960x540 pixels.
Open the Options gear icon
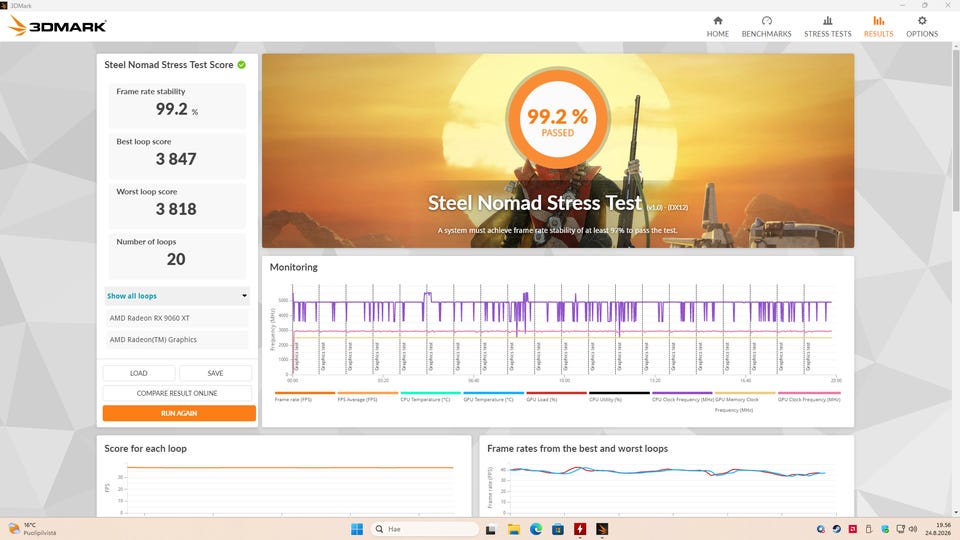click(922, 21)
